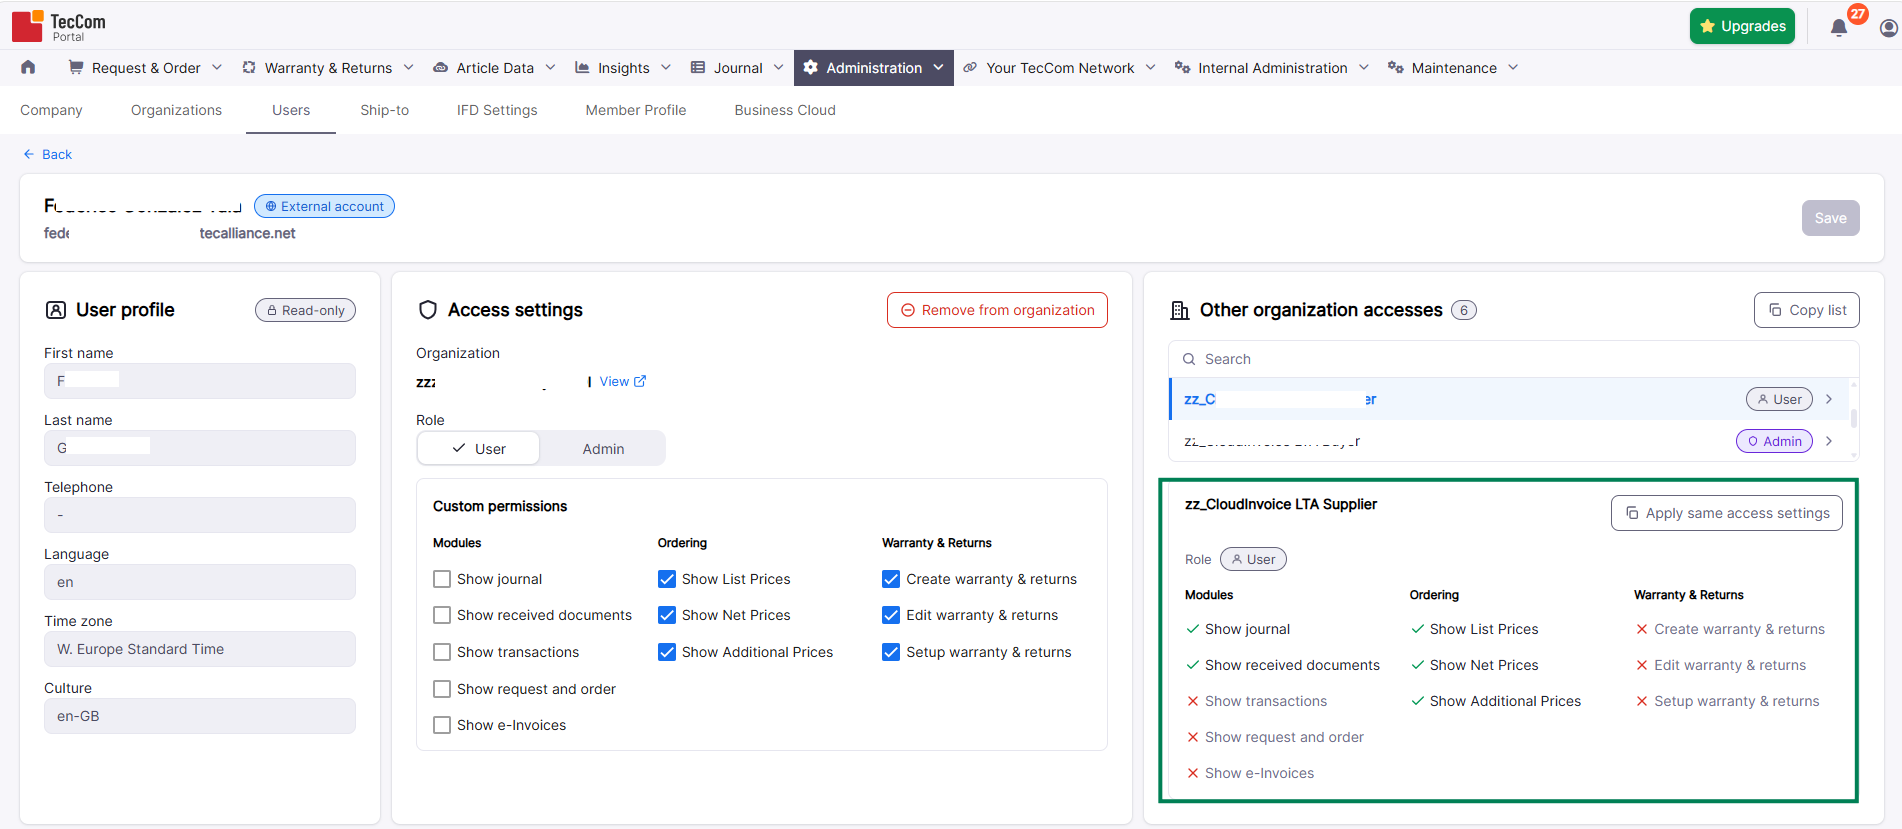
Task: Click Apply same access settings button
Action: click(x=1727, y=513)
